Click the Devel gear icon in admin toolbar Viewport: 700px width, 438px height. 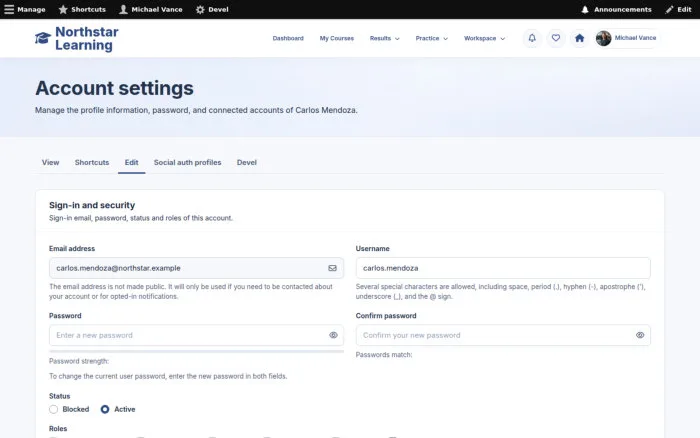tap(200, 9)
